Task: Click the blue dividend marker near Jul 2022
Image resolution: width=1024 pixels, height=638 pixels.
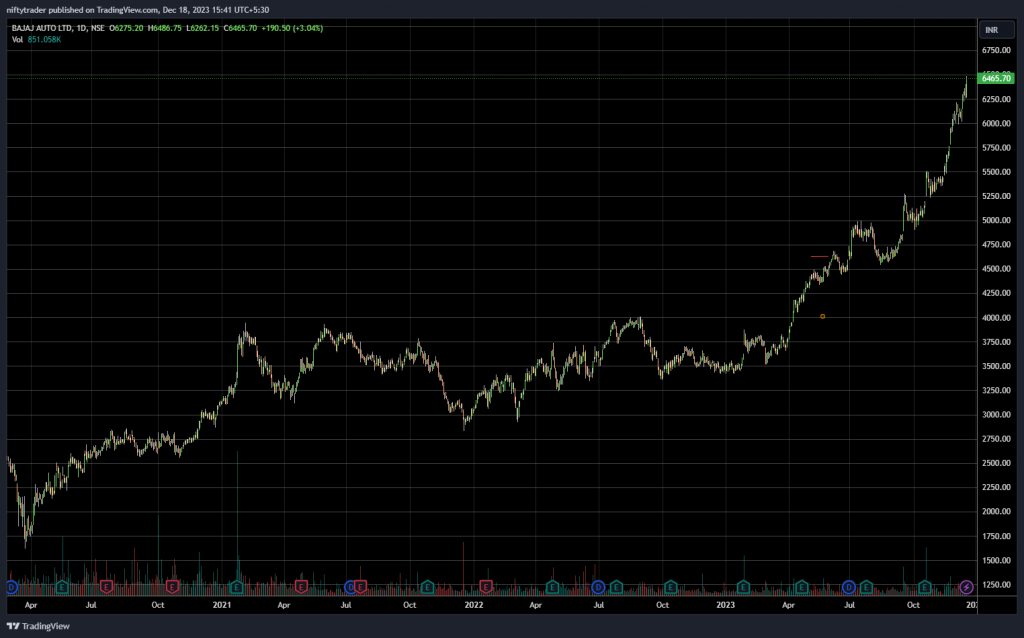Action: (x=598, y=587)
